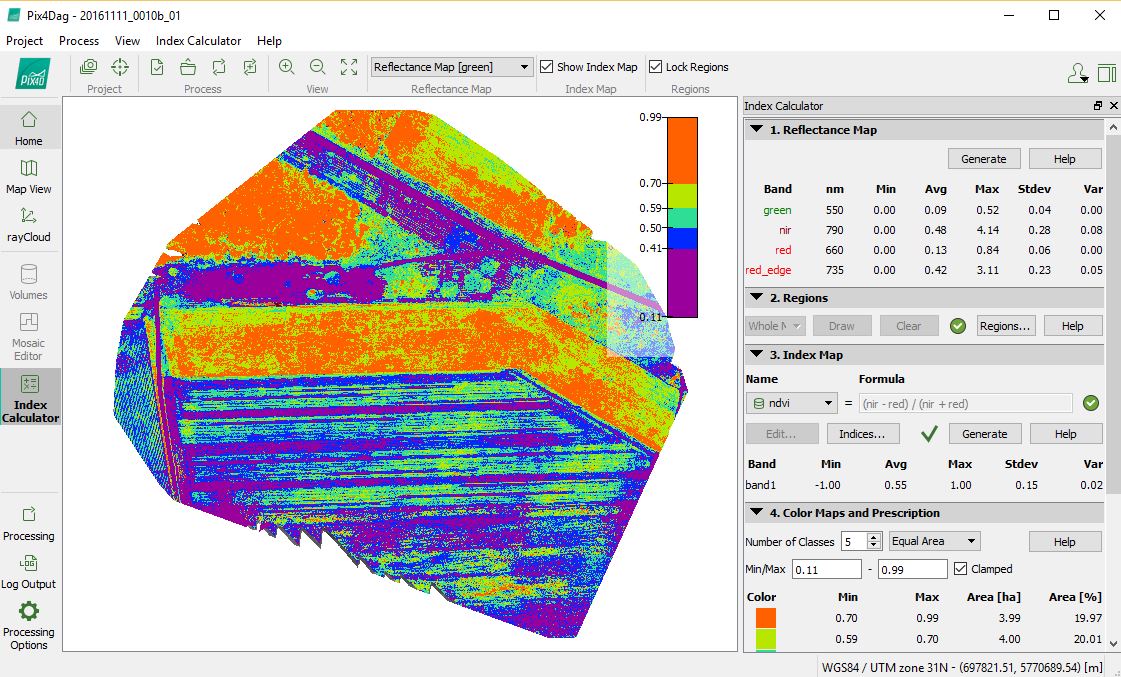Click Help button in Index Map section

click(1065, 434)
